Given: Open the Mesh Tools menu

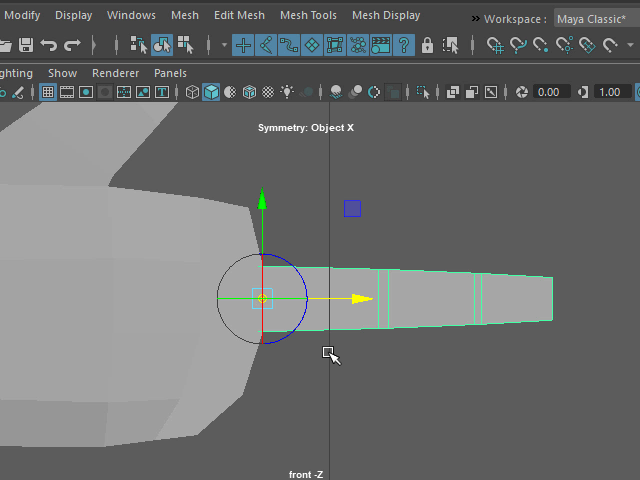Looking at the screenshot, I should 308,15.
